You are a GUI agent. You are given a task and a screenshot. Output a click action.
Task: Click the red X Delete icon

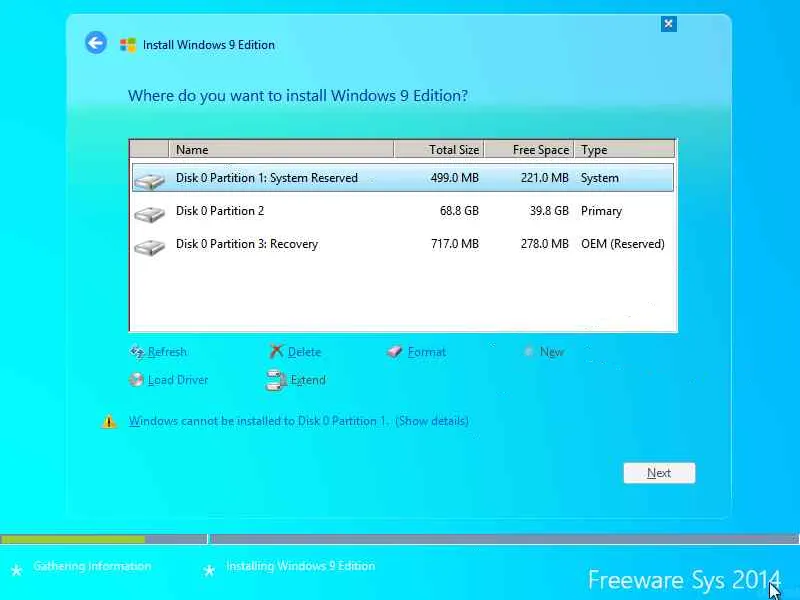[x=276, y=351]
